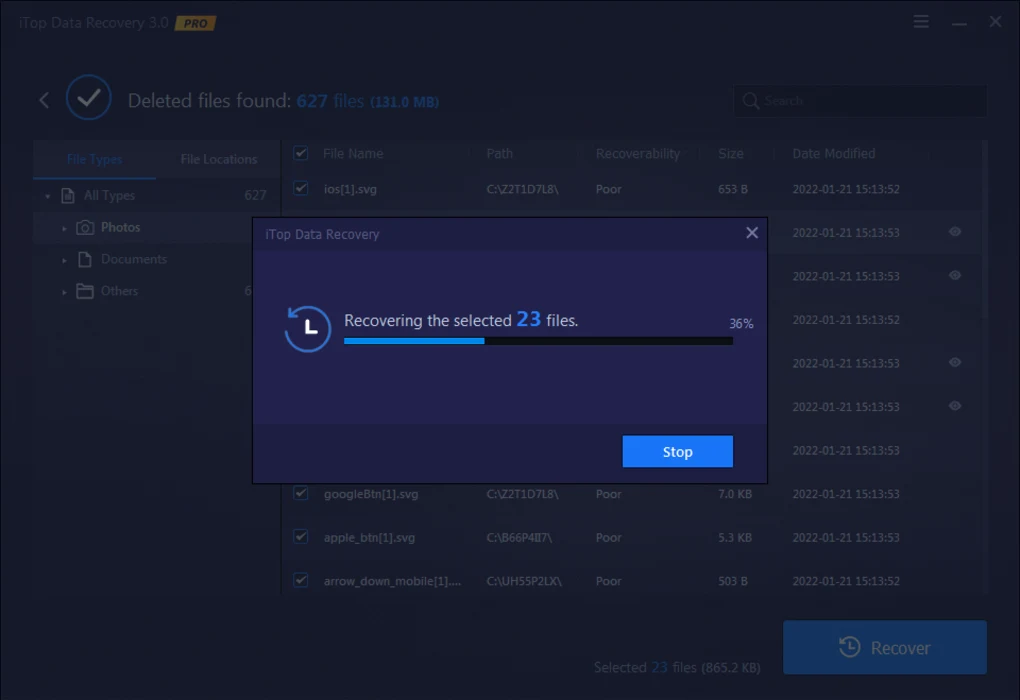Screen dimensions: 1020x700
Task: Open the hamburger menu icon
Action: [921, 22]
